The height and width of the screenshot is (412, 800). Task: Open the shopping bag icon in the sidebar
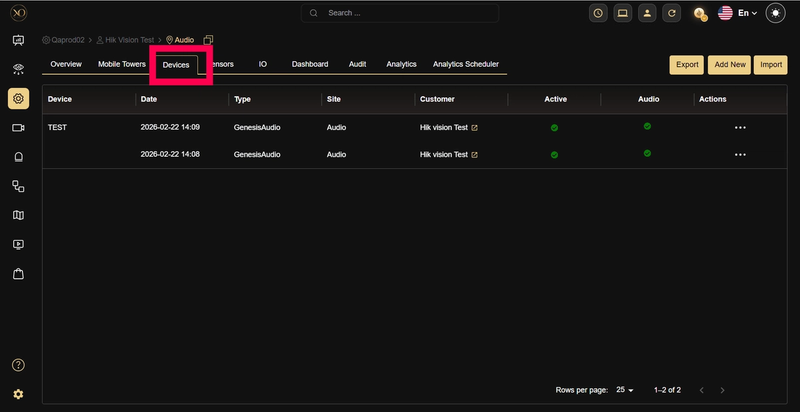pyautogui.click(x=18, y=274)
